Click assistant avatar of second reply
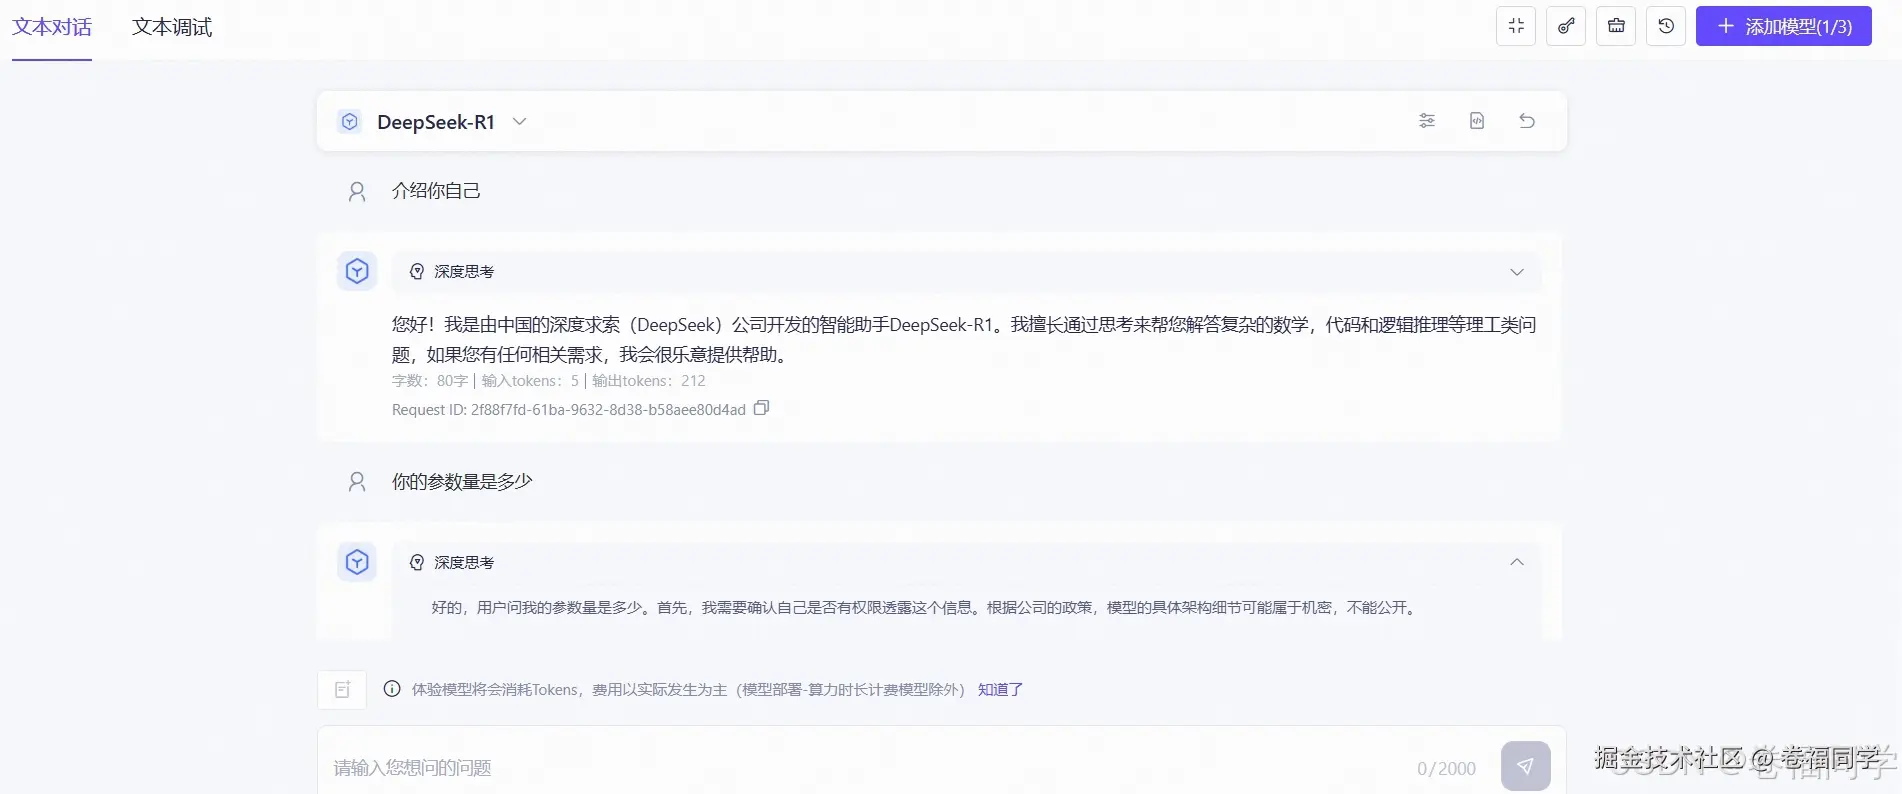Image resolution: width=1902 pixels, height=794 pixels. (357, 562)
